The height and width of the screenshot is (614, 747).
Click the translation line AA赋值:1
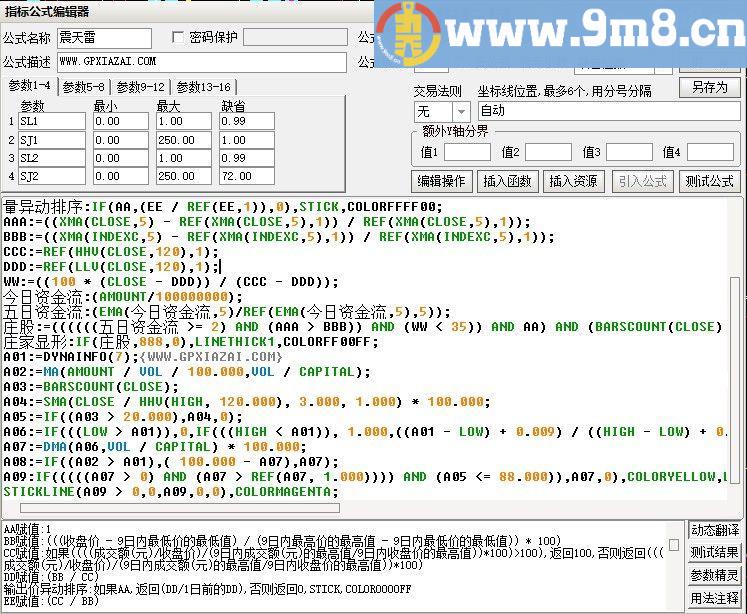tap(27, 529)
